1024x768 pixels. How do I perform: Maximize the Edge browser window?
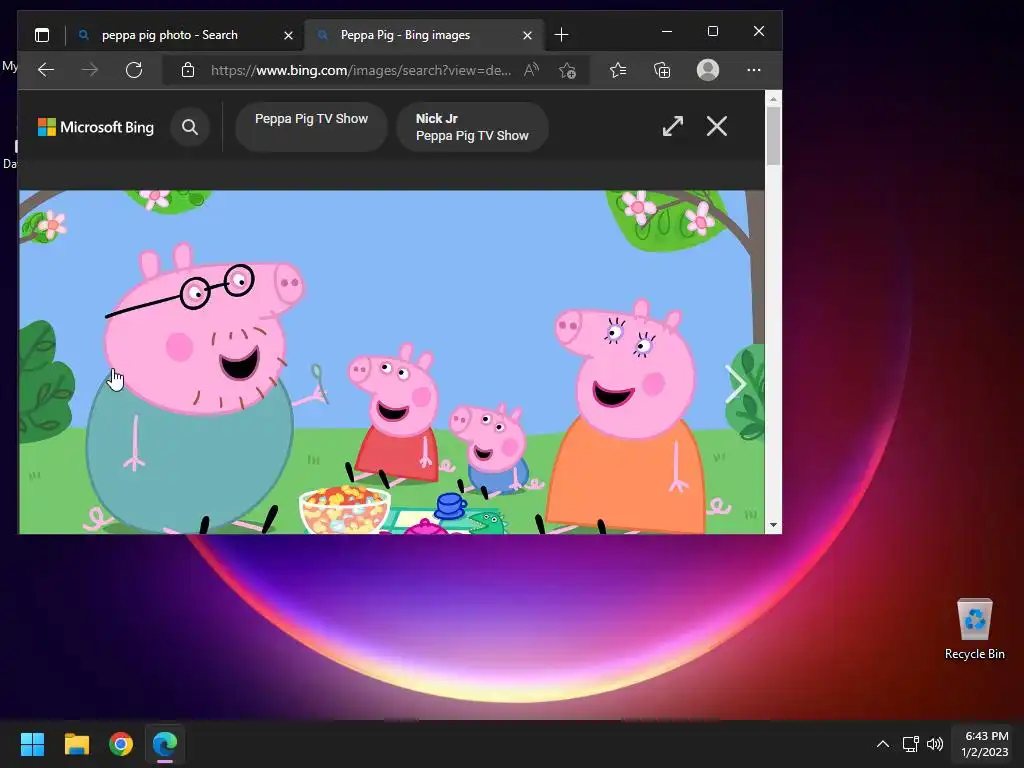[712, 31]
